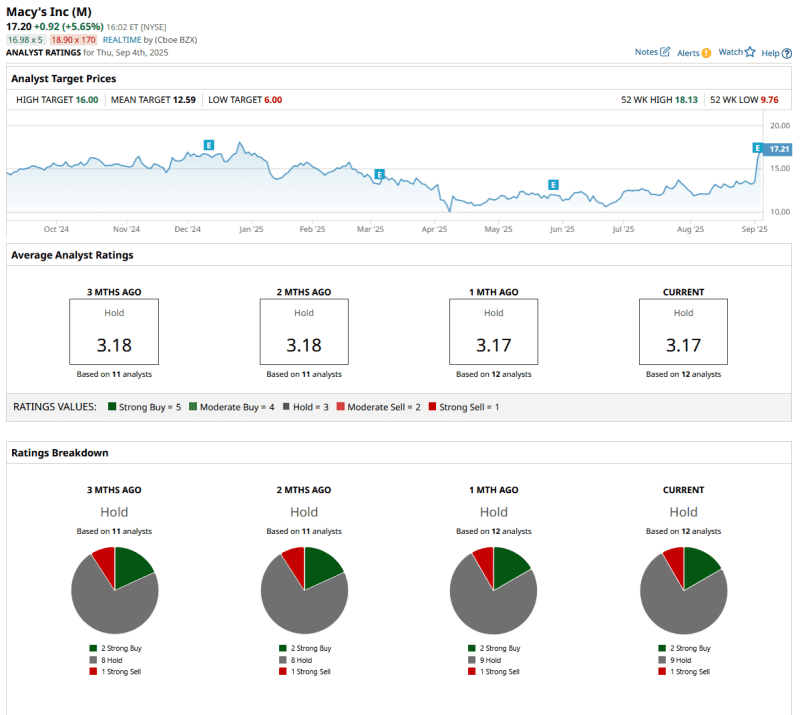
Task: Click the earnings E marker near Mar '25
Action: 380,174
